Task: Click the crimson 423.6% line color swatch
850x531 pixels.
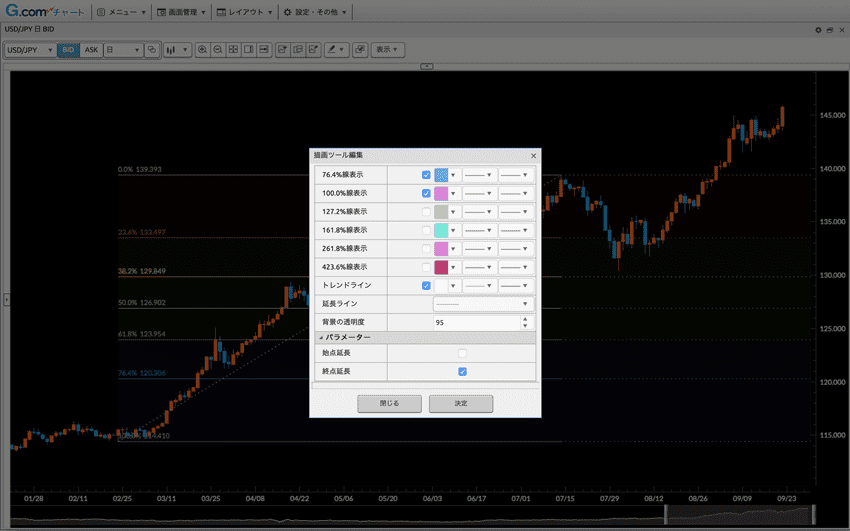Action: 441,267
